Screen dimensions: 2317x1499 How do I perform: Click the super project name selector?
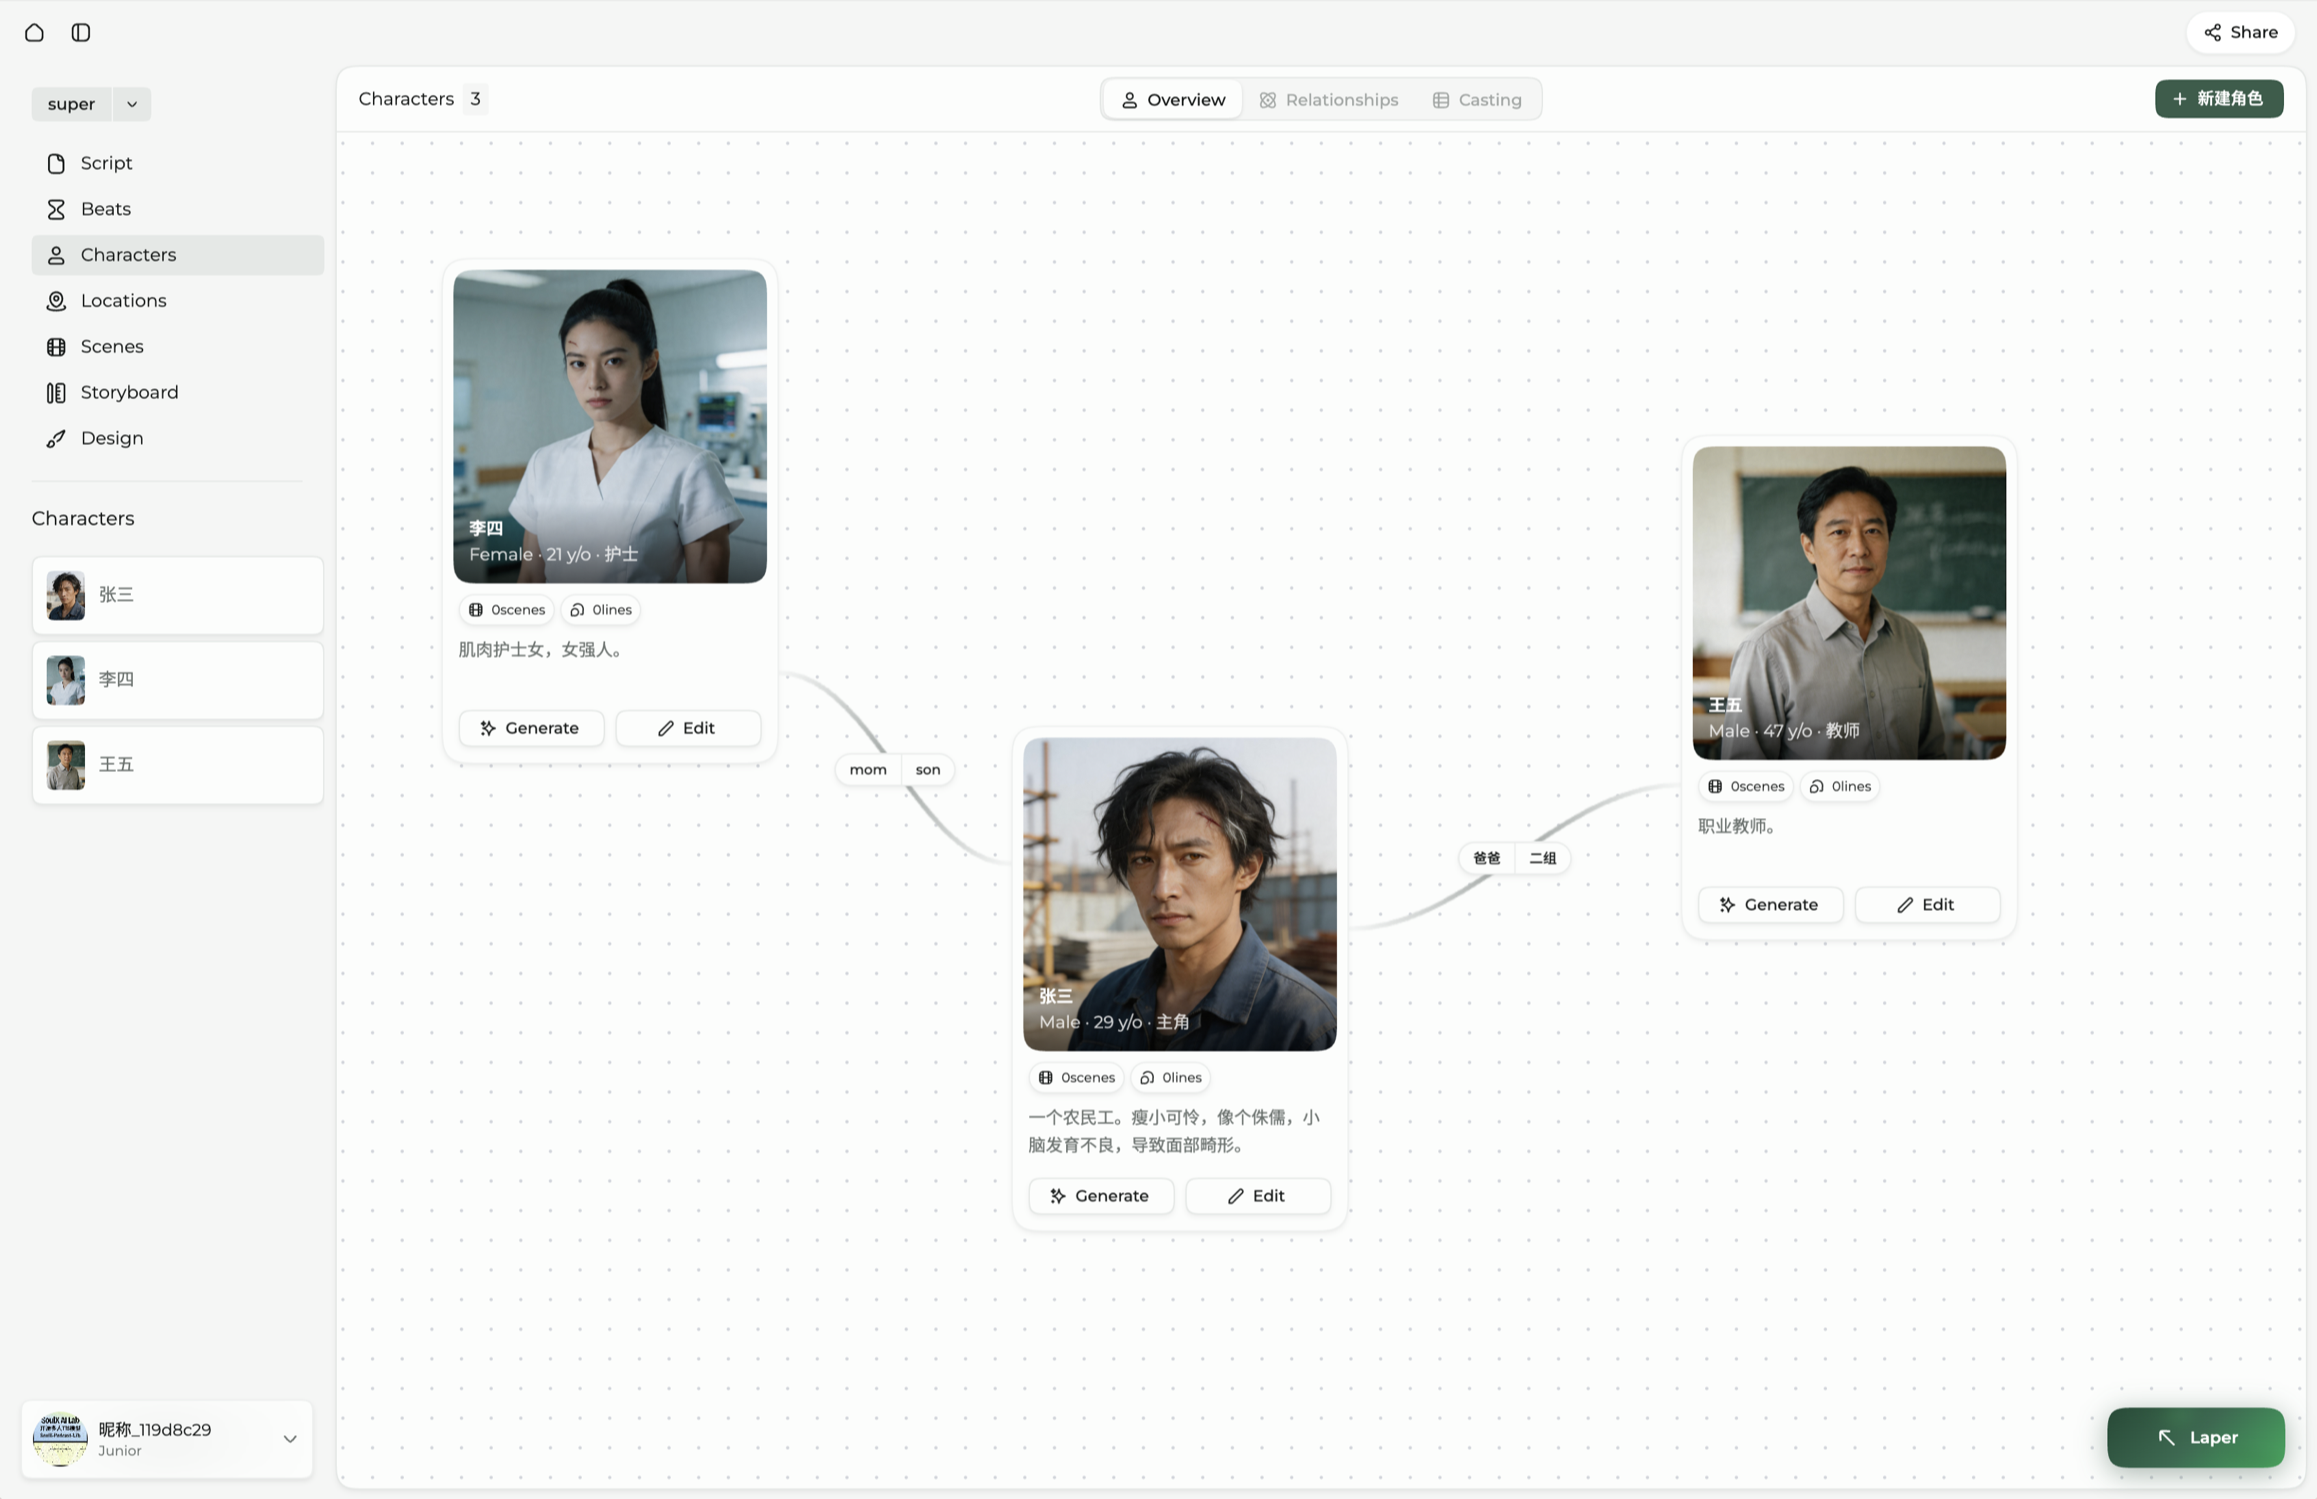click(x=71, y=104)
